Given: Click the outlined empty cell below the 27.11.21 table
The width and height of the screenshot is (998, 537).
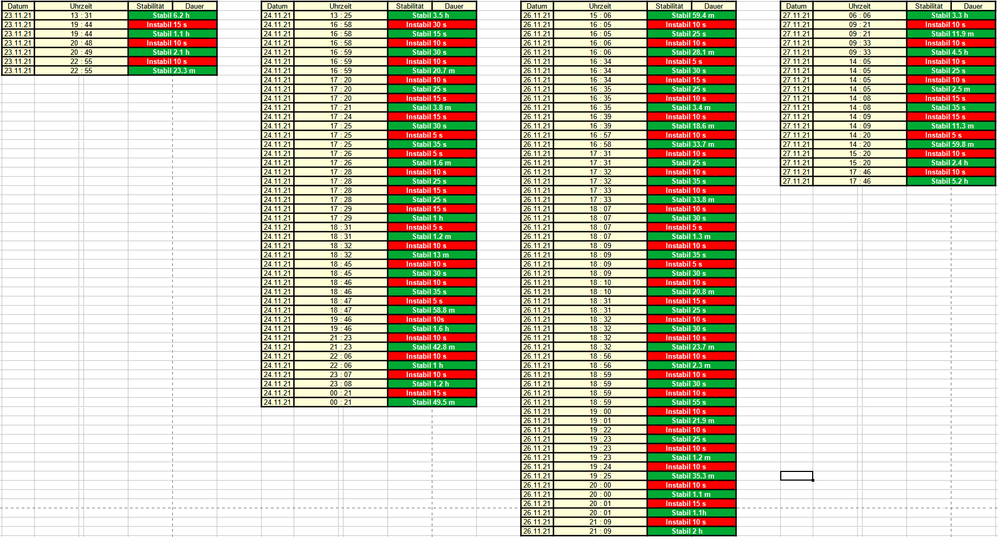Looking at the screenshot, I should coord(797,476).
